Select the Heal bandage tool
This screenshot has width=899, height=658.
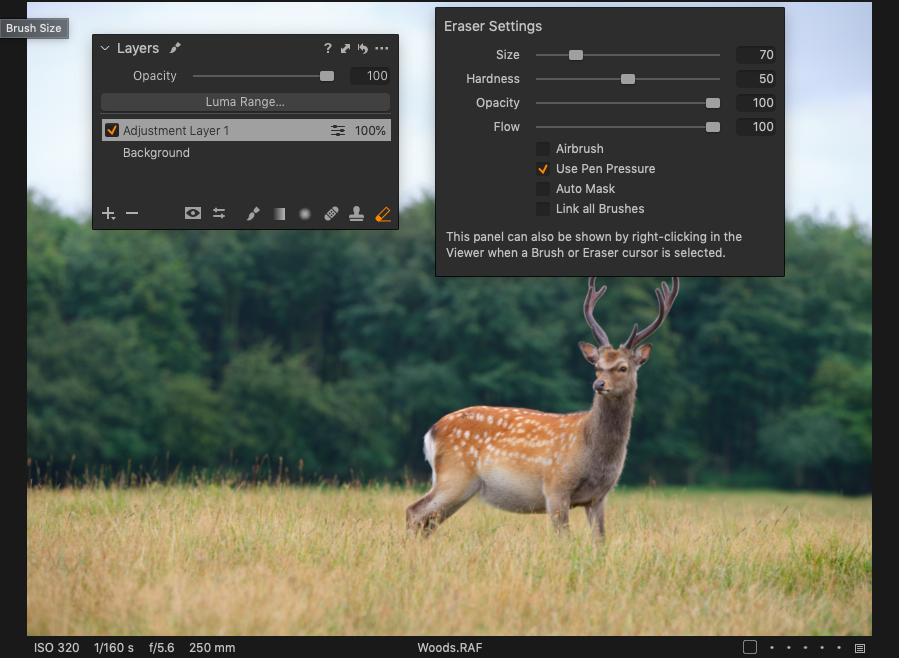tap(331, 214)
